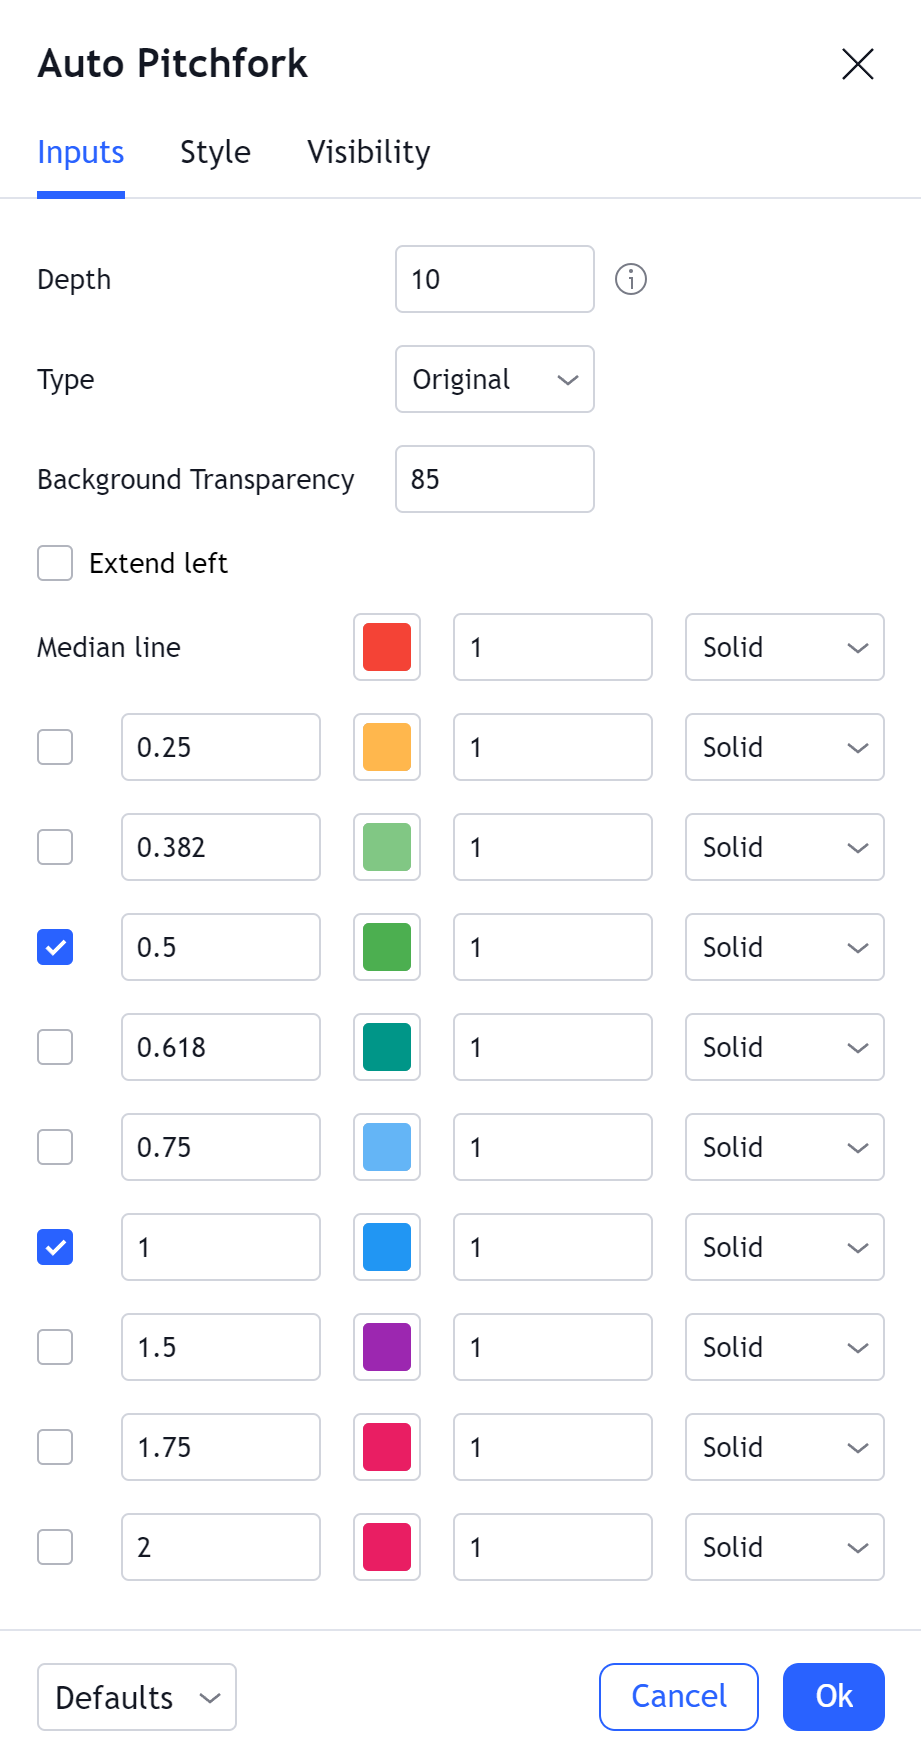Click the 0.382 level value field
Image resolution: width=921 pixels, height=1759 pixels.
220,847
